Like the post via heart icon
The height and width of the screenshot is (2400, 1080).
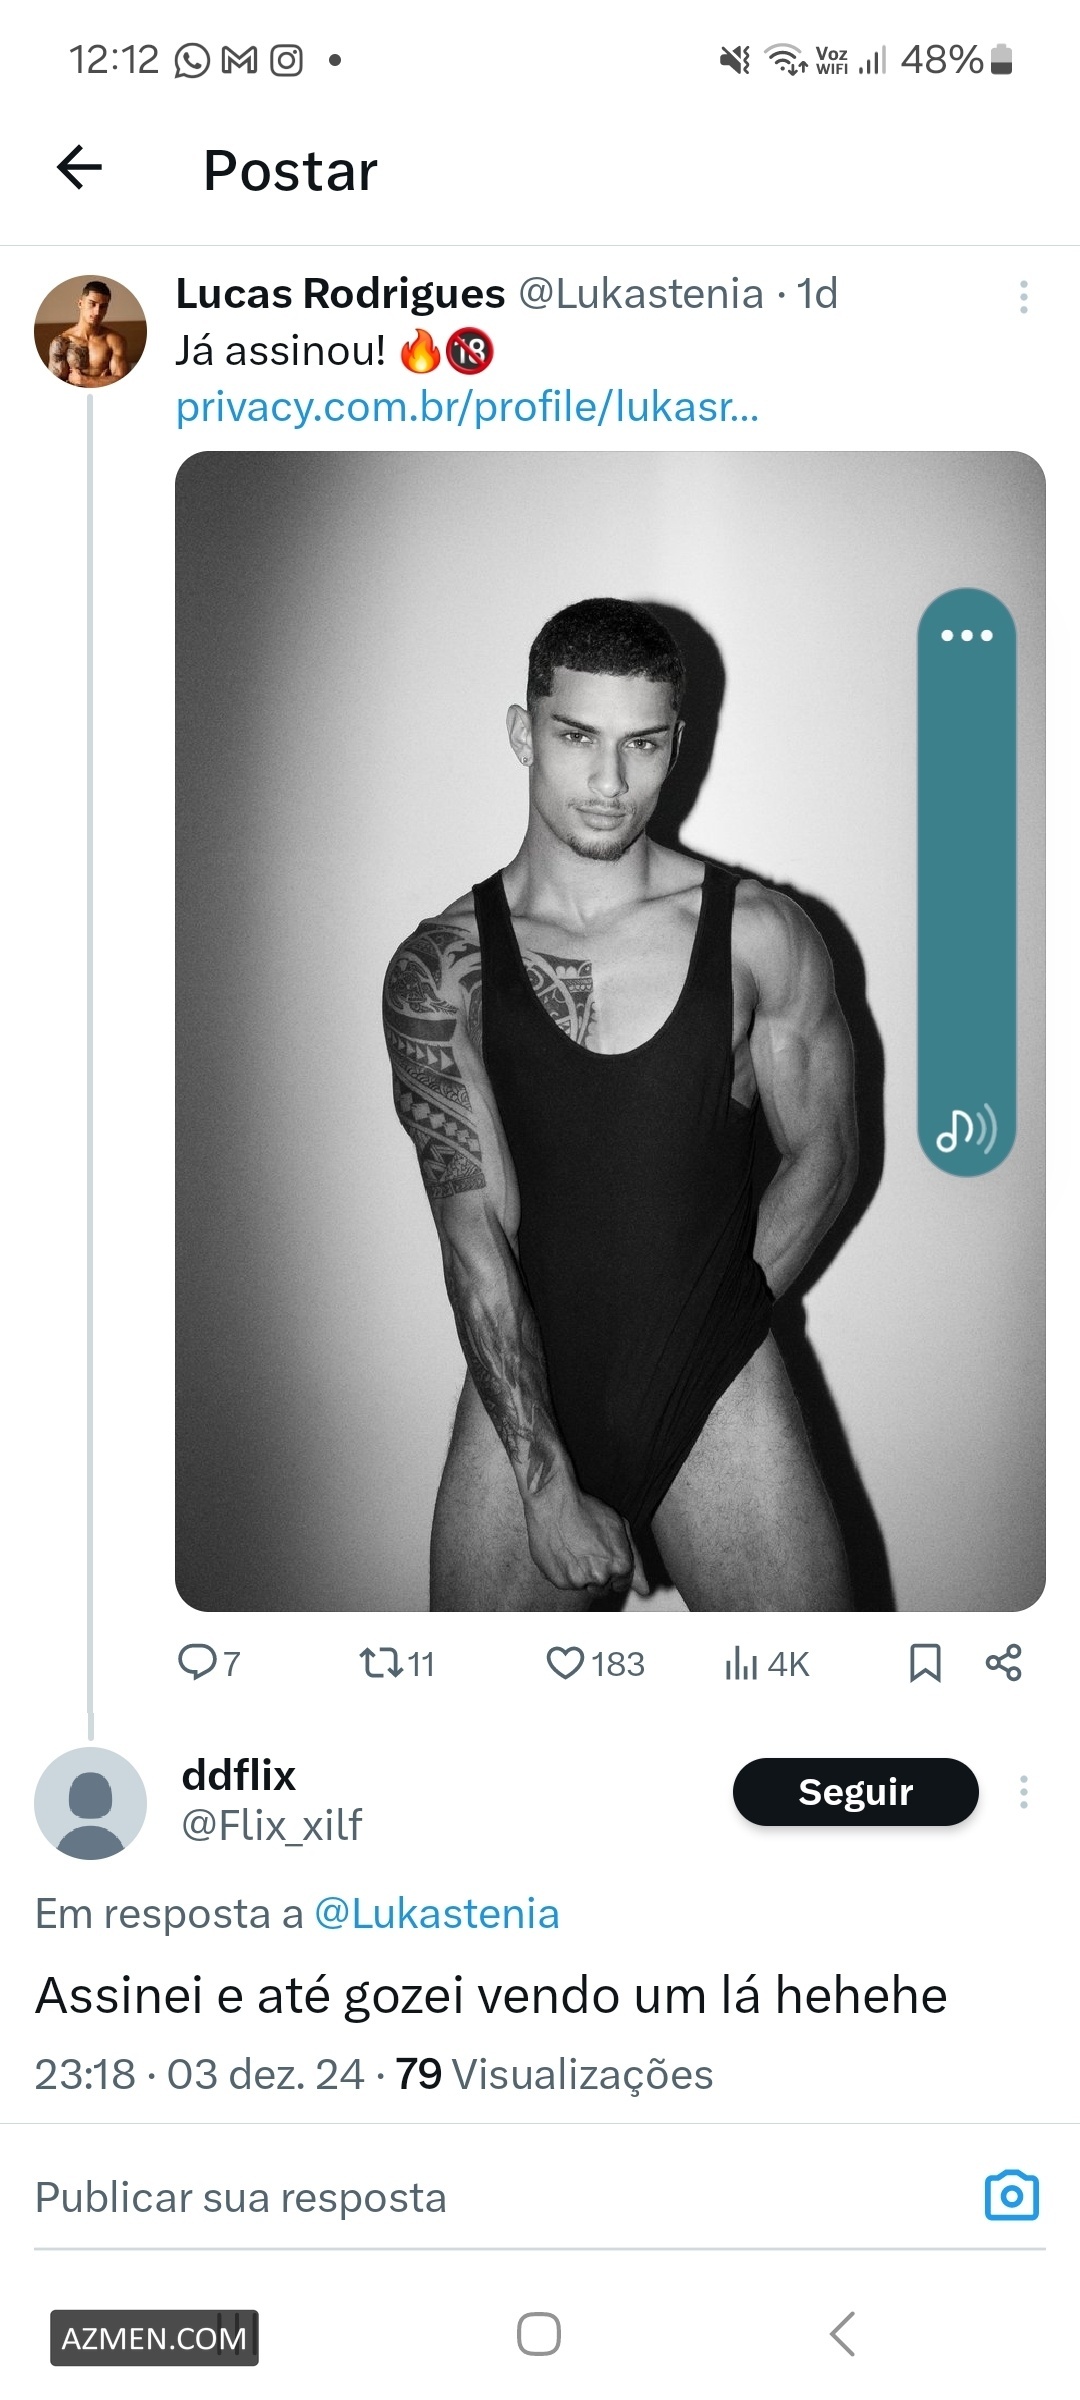[x=565, y=1663]
